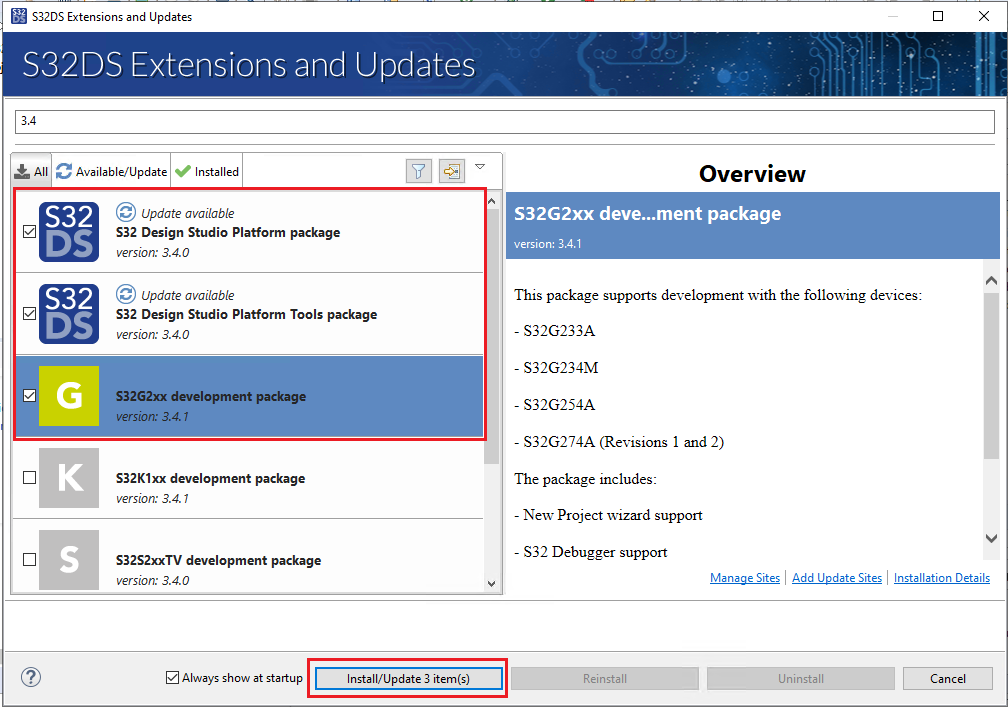1008x708 pixels.
Task: Check the S32S2xxTV development package checkbox
Action: [x=30, y=559]
